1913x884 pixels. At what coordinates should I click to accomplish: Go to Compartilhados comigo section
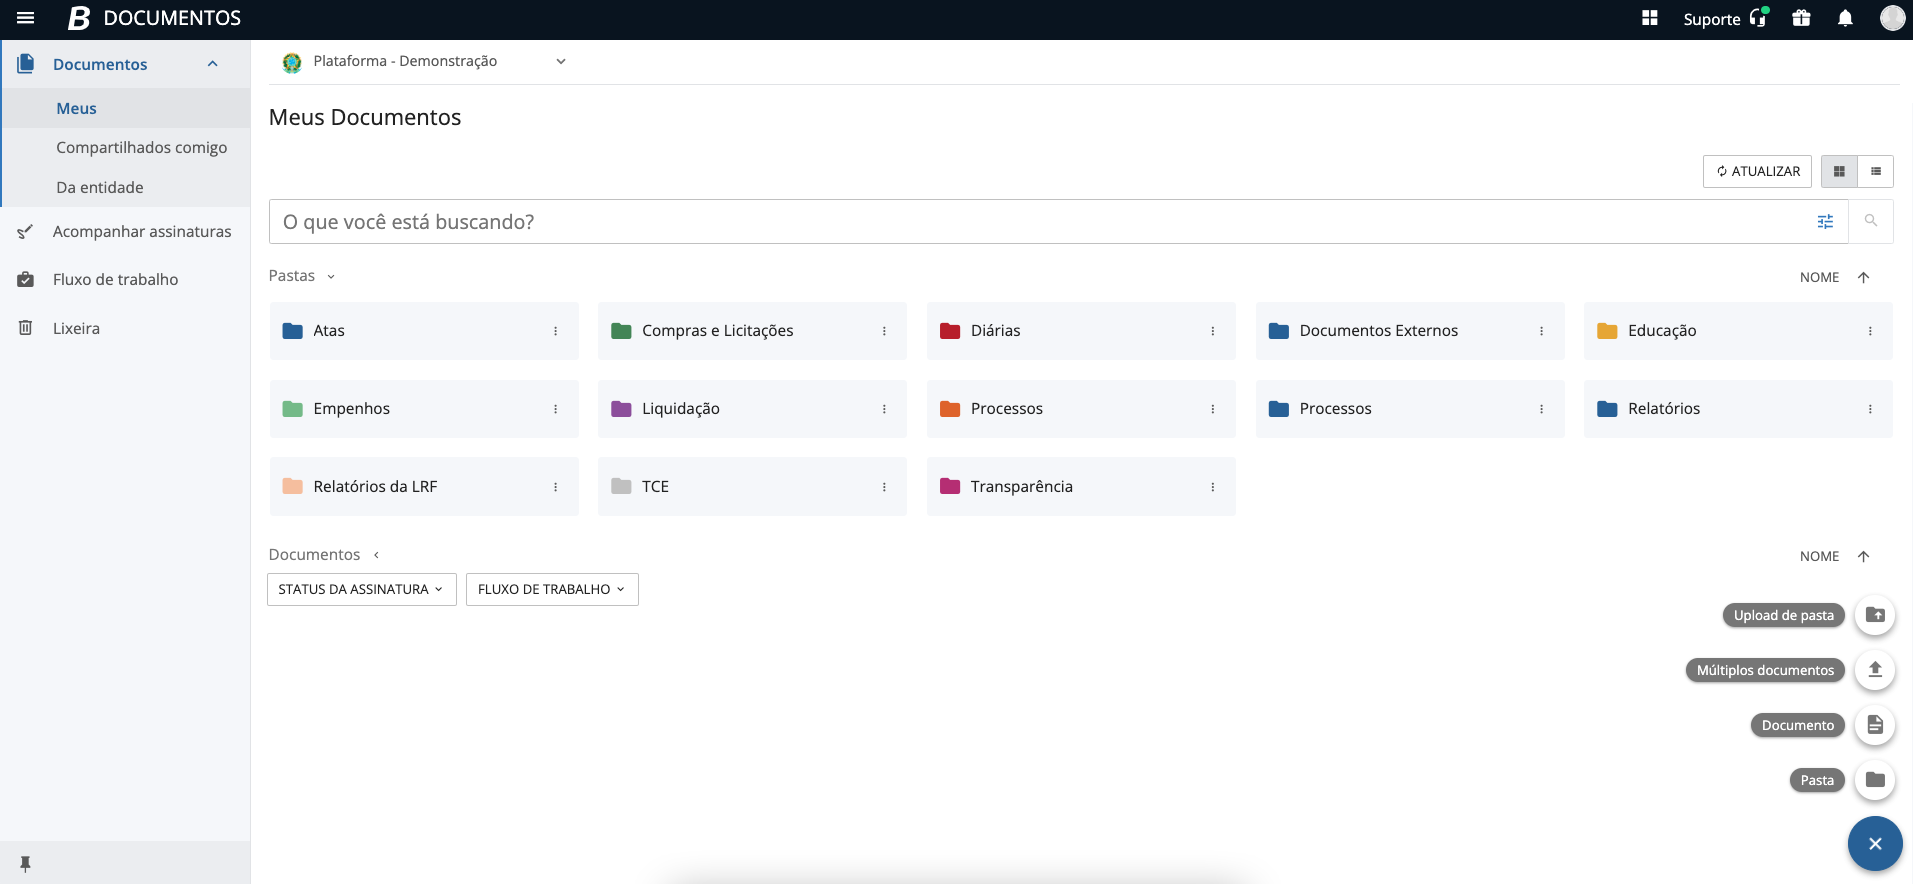141,147
